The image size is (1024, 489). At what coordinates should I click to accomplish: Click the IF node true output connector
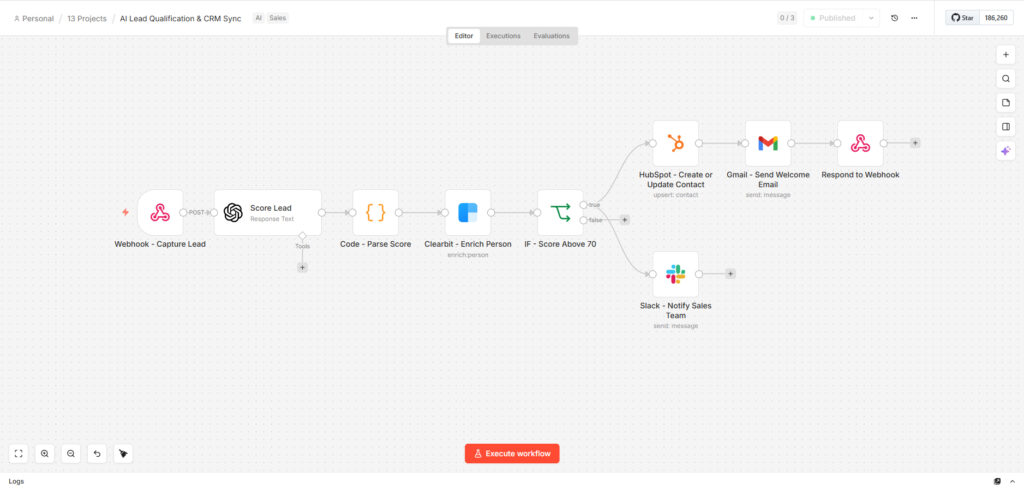583,205
